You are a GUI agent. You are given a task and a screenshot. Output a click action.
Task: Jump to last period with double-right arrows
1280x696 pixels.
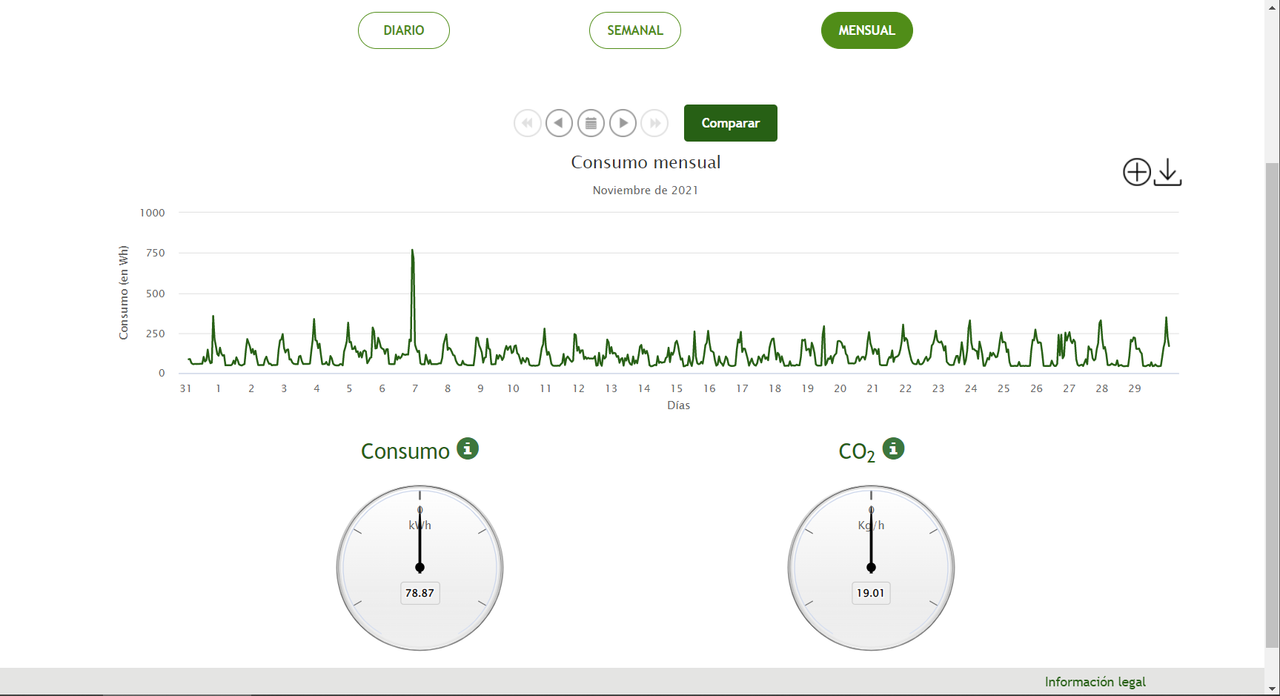point(655,123)
